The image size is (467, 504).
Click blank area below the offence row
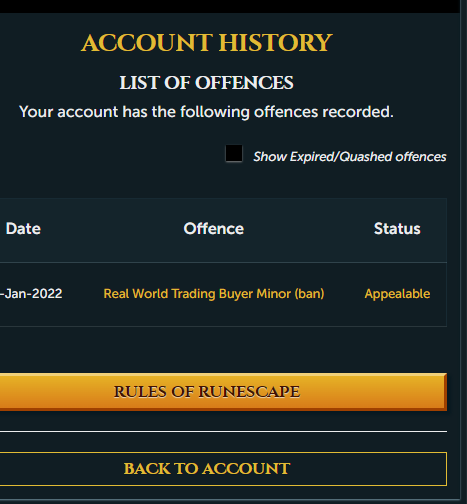(223, 349)
